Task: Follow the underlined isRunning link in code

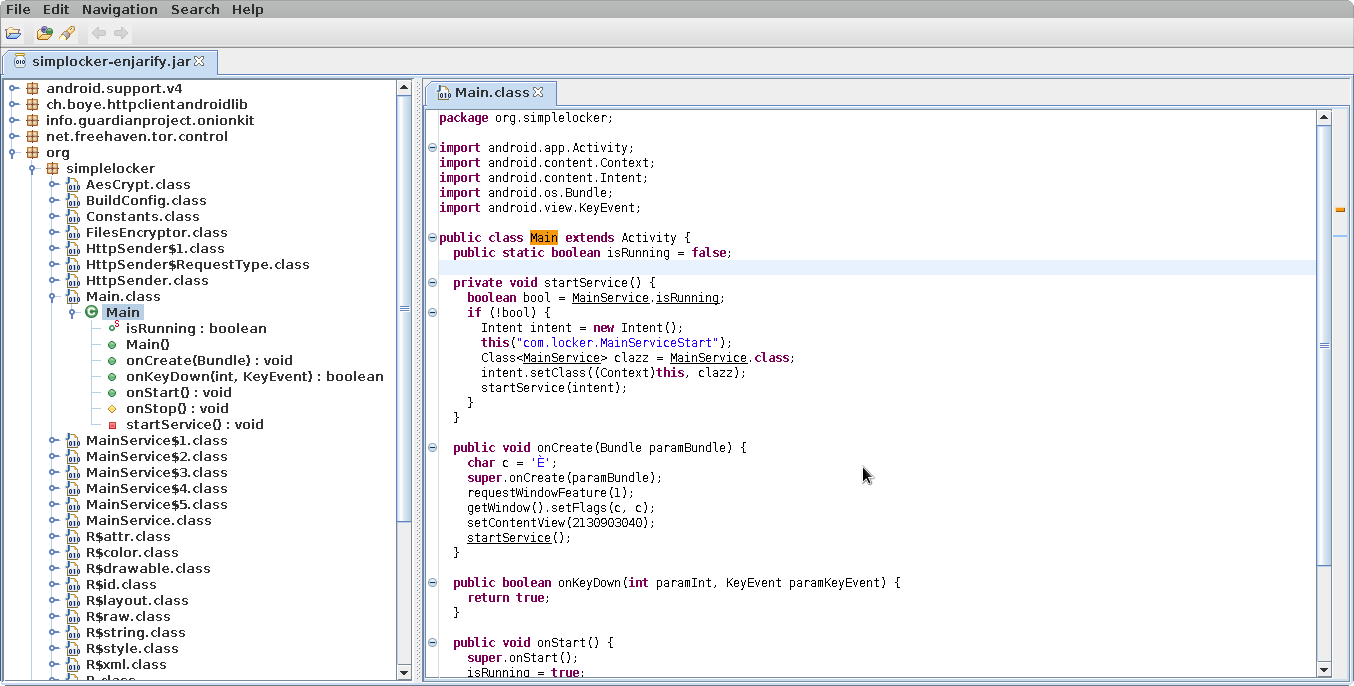Action: [x=687, y=298]
